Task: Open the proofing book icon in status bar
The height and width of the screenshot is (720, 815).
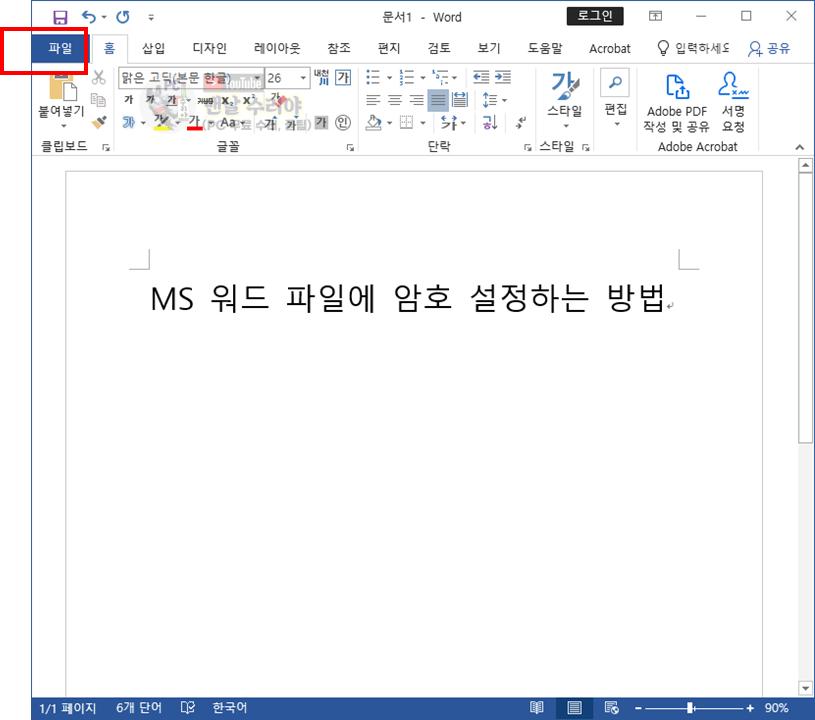Action: [188, 708]
